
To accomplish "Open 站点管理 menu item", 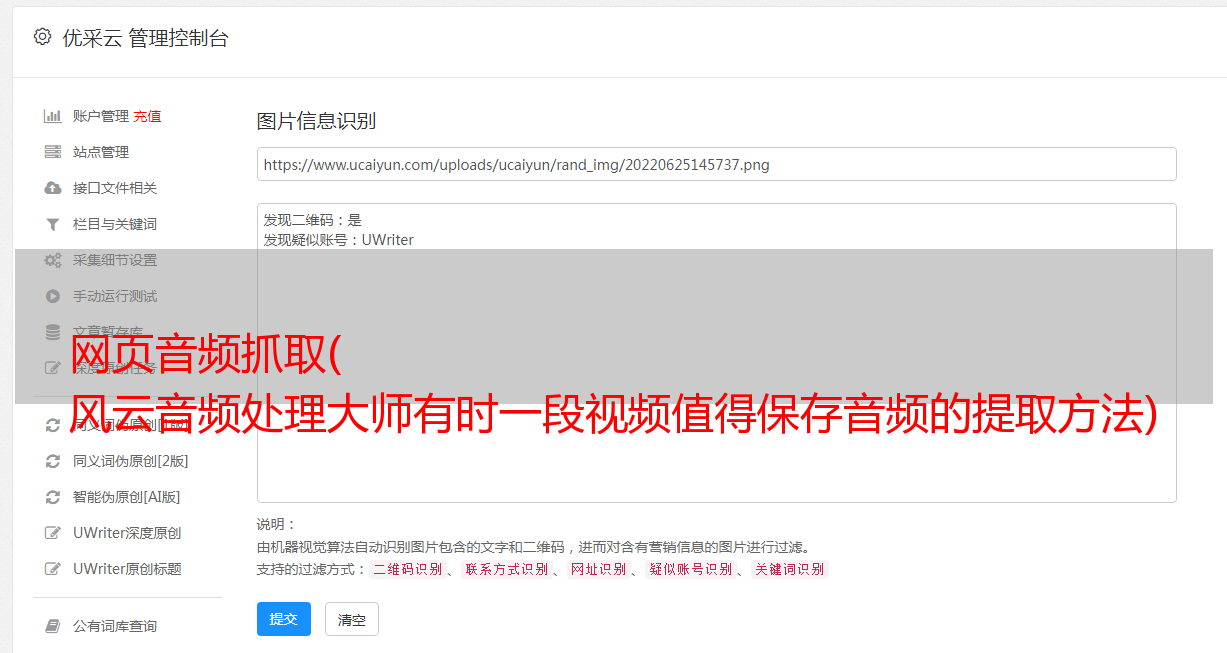I will [101, 152].
